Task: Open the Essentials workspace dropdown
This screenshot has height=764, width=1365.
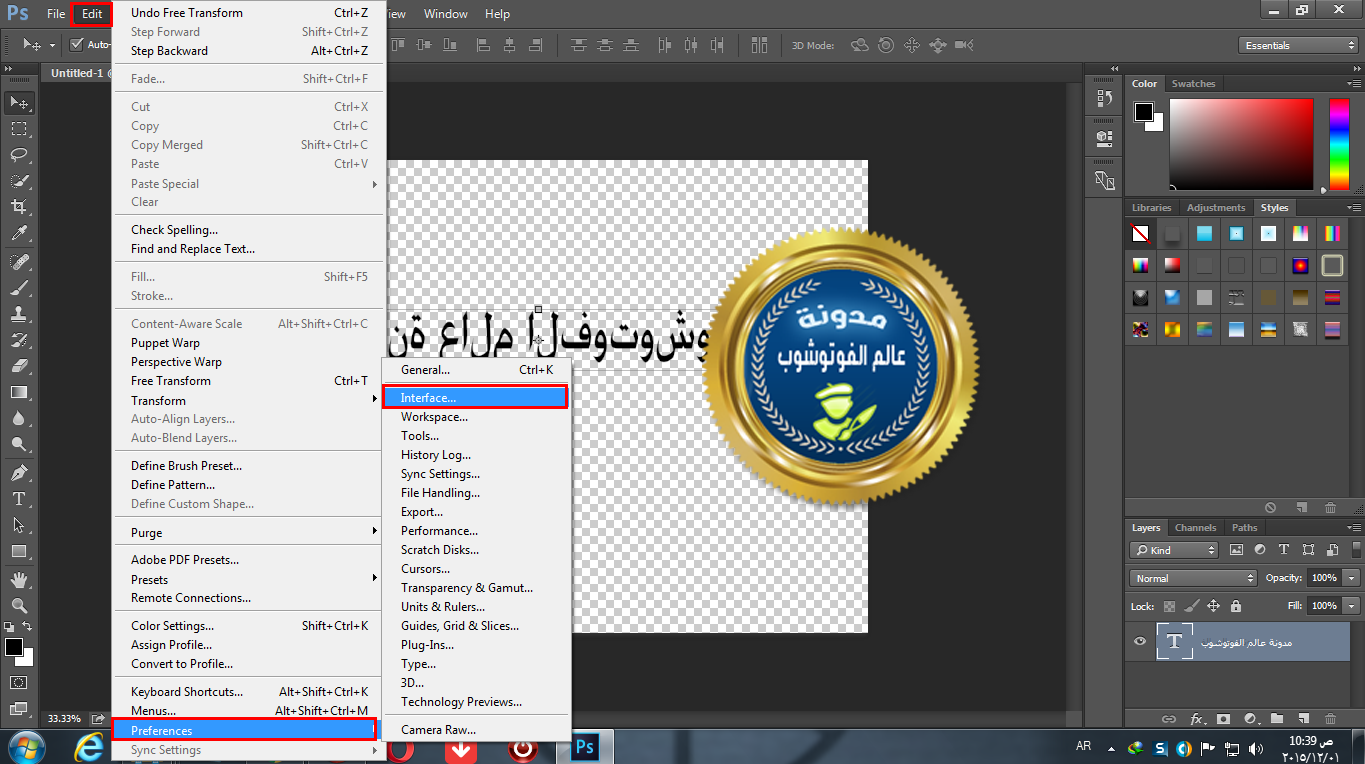Action: 1297,45
